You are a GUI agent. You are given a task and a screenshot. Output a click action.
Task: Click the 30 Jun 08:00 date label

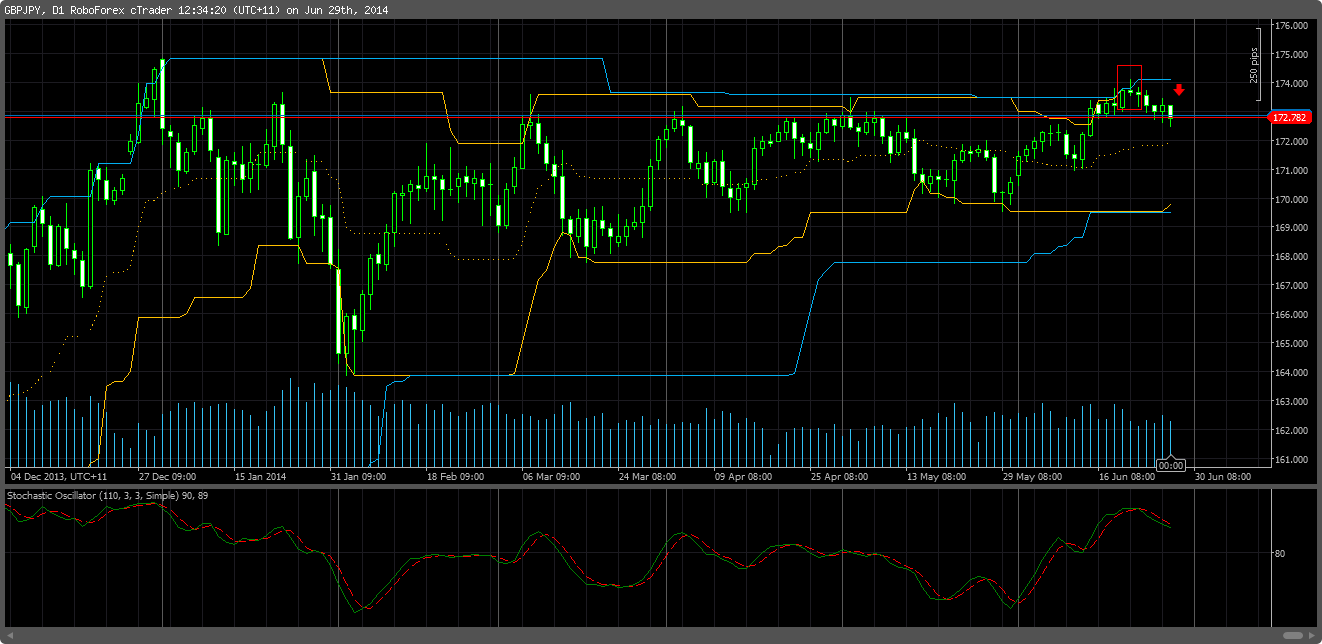coord(1223,476)
